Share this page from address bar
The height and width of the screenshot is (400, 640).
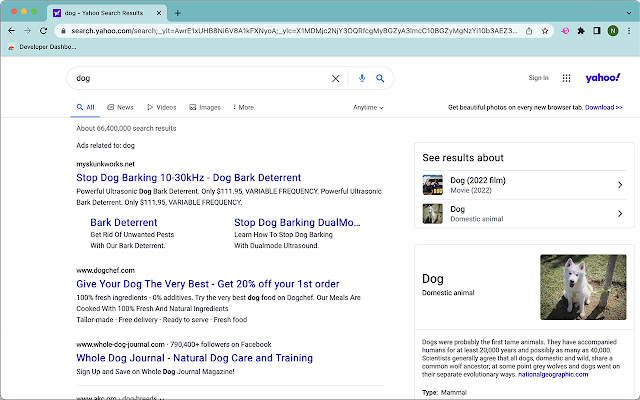[x=529, y=31]
